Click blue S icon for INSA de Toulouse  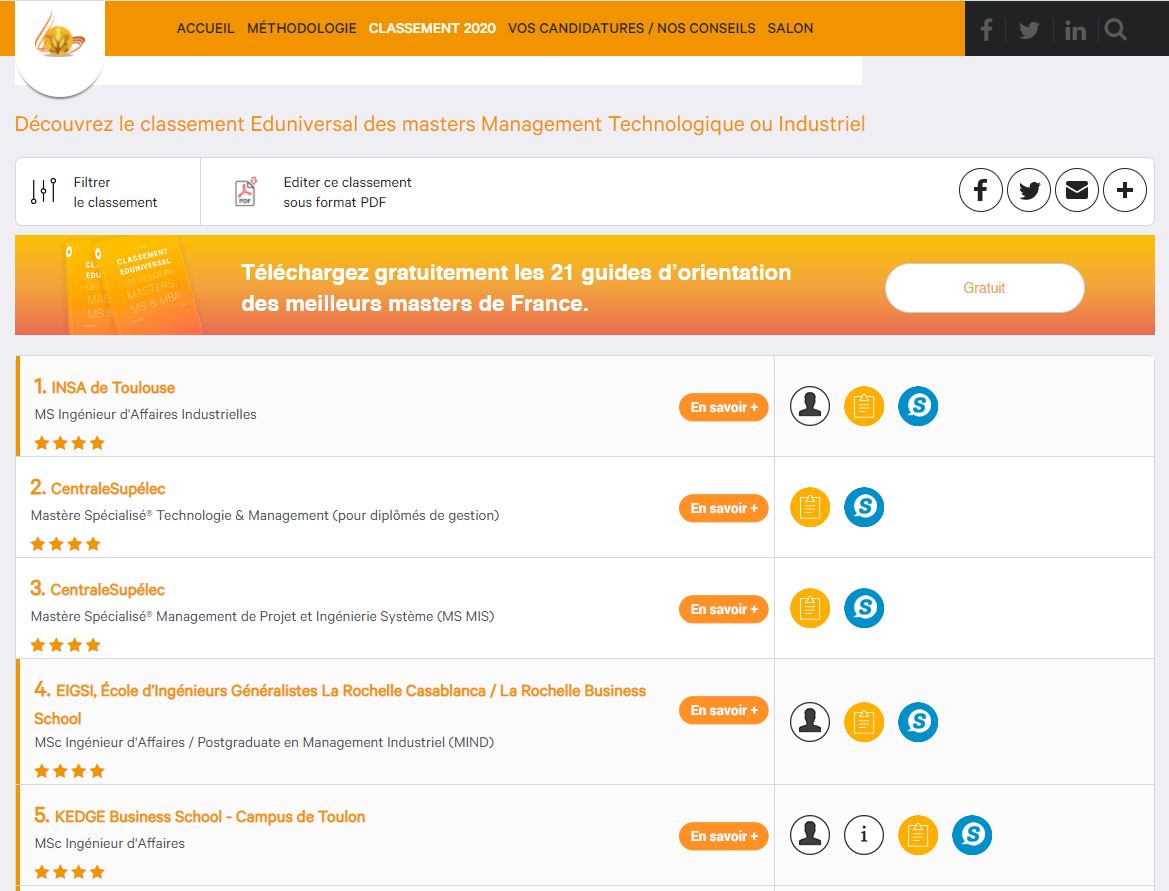pyautogui.click(x=918, y=406)
